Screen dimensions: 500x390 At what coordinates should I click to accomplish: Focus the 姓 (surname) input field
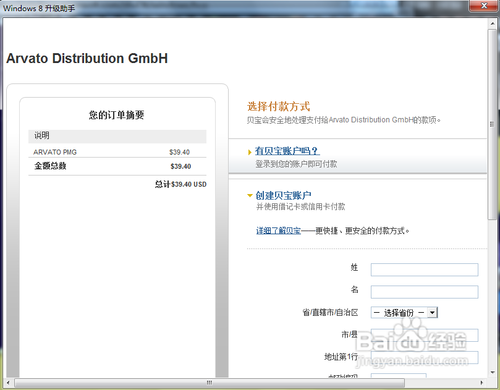coord(424,270)
